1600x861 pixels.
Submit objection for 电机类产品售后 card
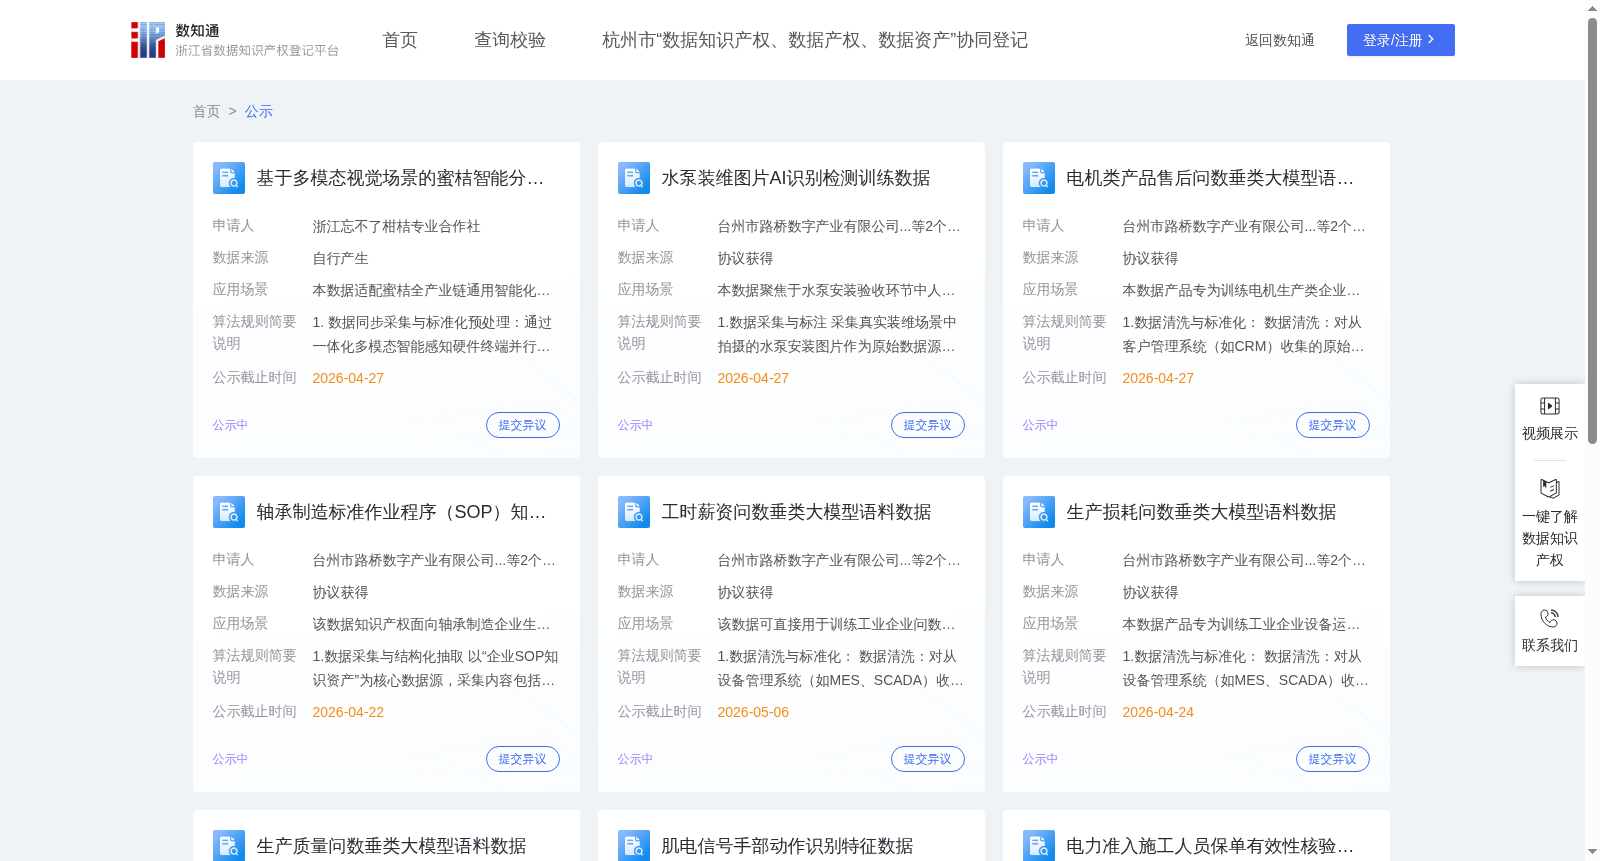1333,425
